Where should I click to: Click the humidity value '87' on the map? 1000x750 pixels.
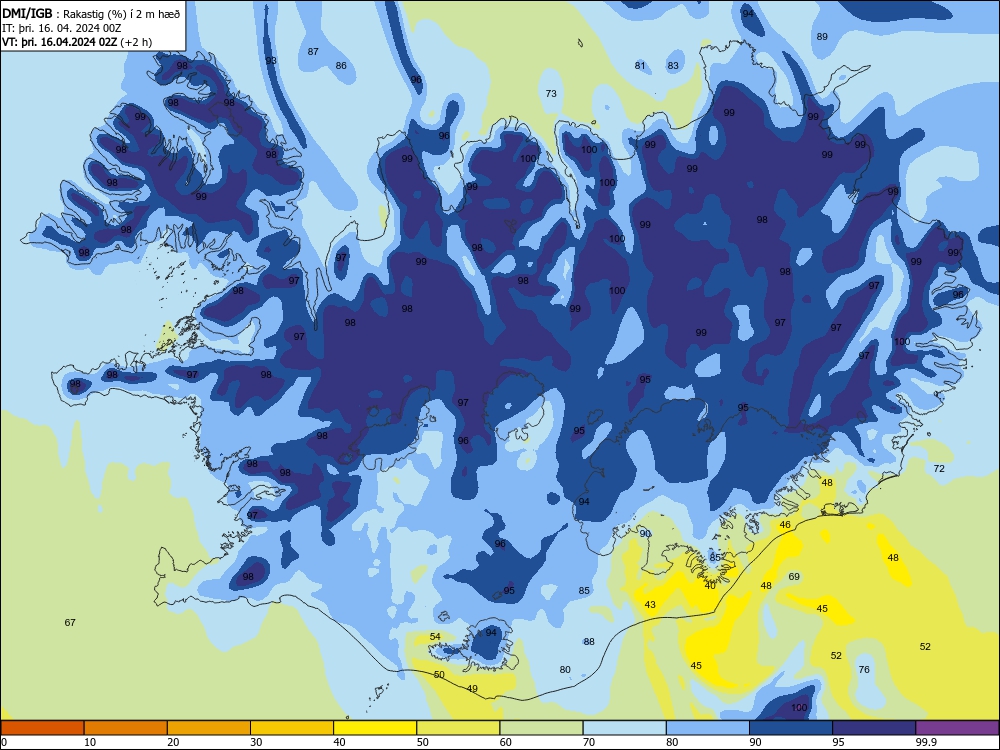pyautogui.click(x=313, y=52)
